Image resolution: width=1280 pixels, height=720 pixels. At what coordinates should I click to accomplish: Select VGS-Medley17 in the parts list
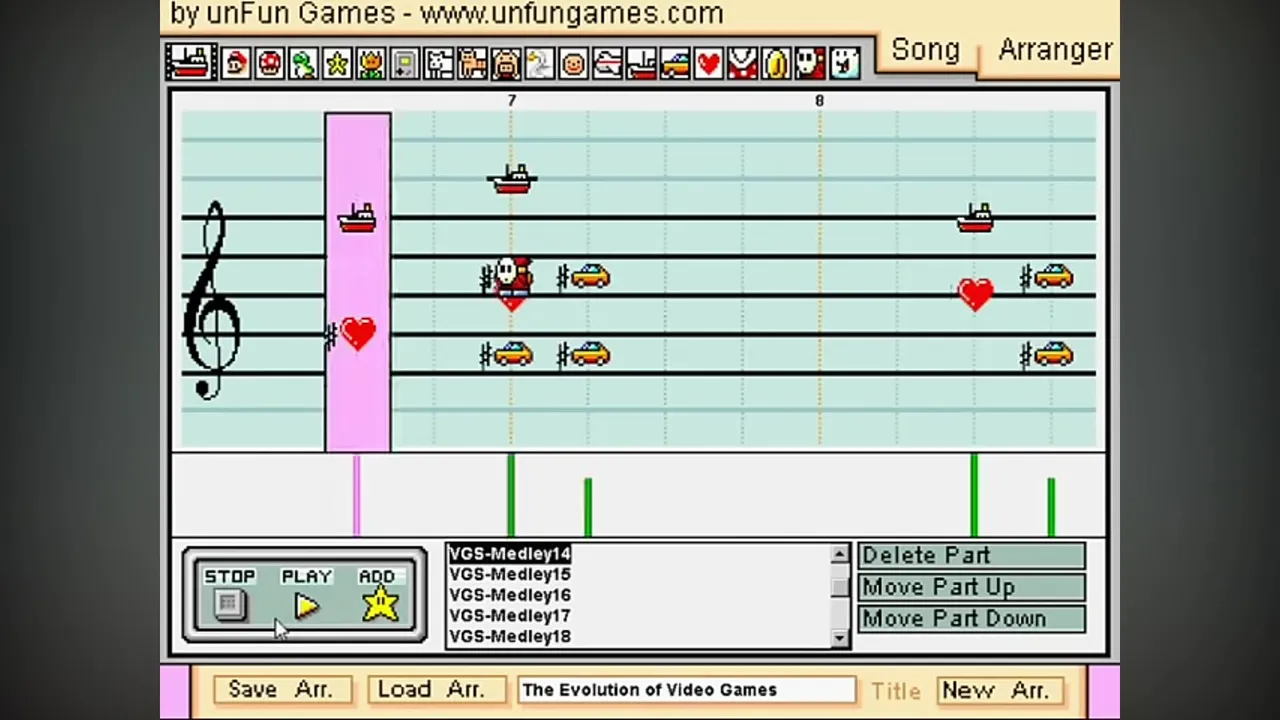(509, 616)
